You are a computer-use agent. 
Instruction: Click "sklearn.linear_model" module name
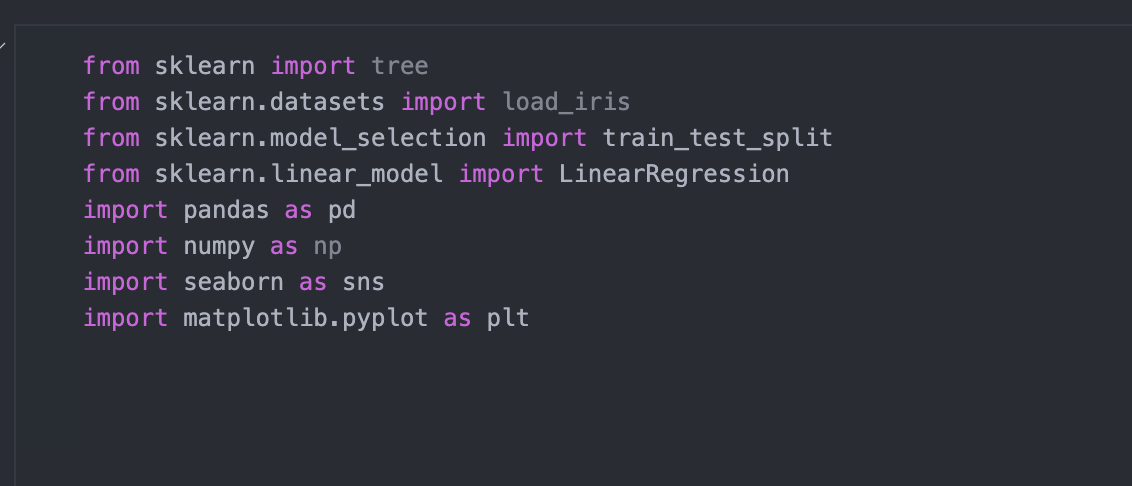coord(298,174)
